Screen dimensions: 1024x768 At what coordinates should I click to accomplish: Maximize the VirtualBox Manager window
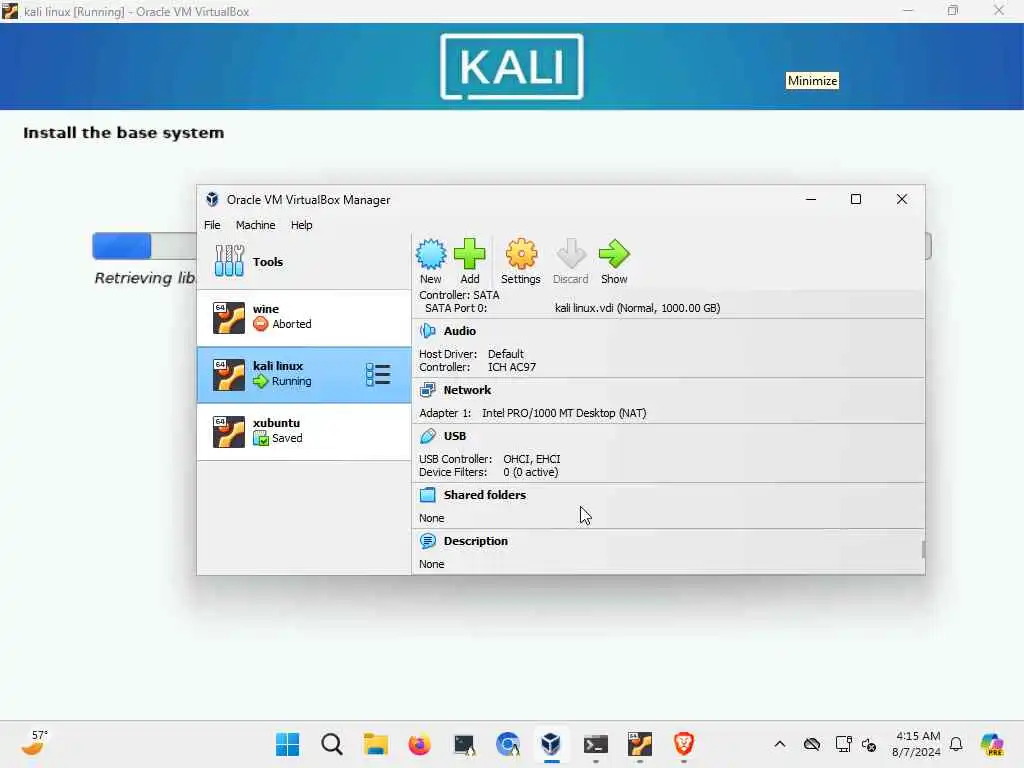[x=856, y=199]
